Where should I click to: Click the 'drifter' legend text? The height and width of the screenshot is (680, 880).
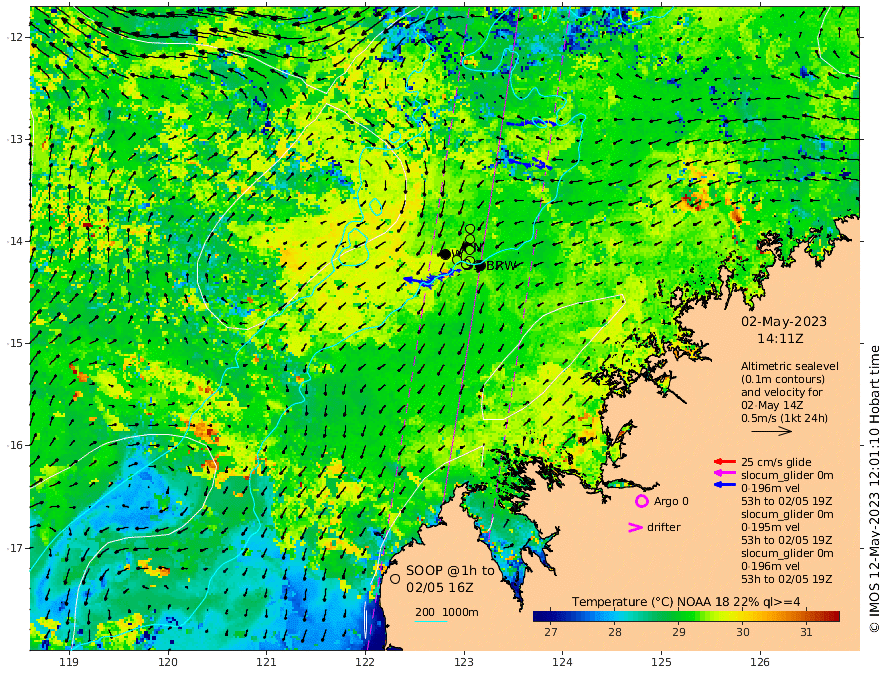[x=663, y=527]
